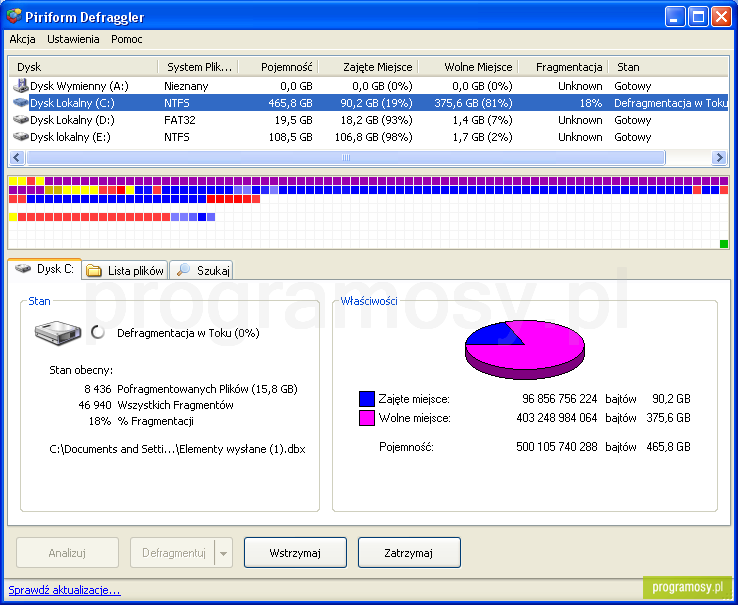The image size is (738, 605).
Task: Click the drive list scroll left arrow
Action: (17, 158)
